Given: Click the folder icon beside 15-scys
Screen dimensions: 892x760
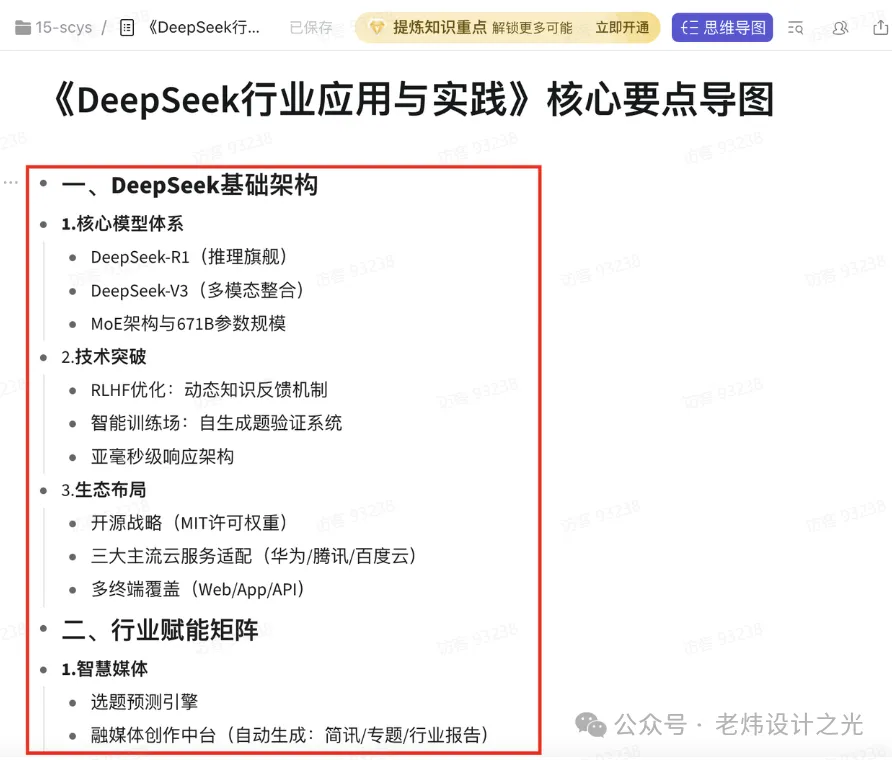Looking at the screenshot, I should click(x=23, y=27).
